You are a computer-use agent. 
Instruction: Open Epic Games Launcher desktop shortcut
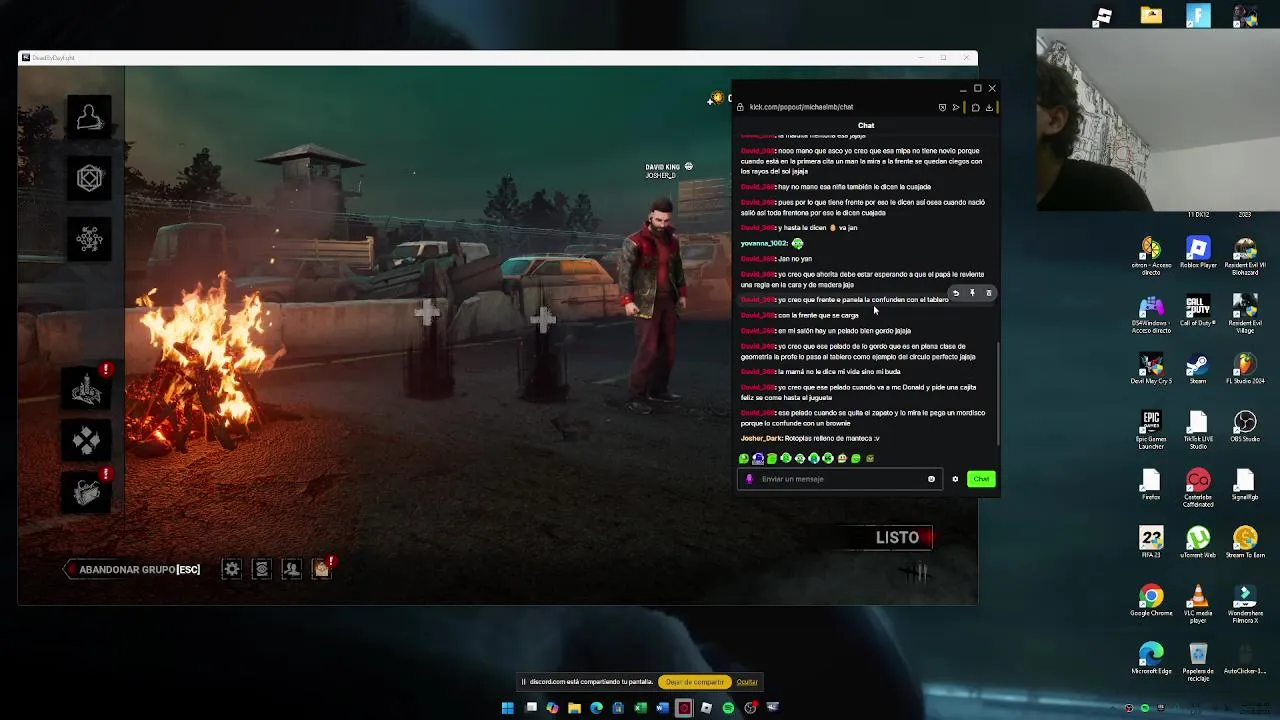1151,429
